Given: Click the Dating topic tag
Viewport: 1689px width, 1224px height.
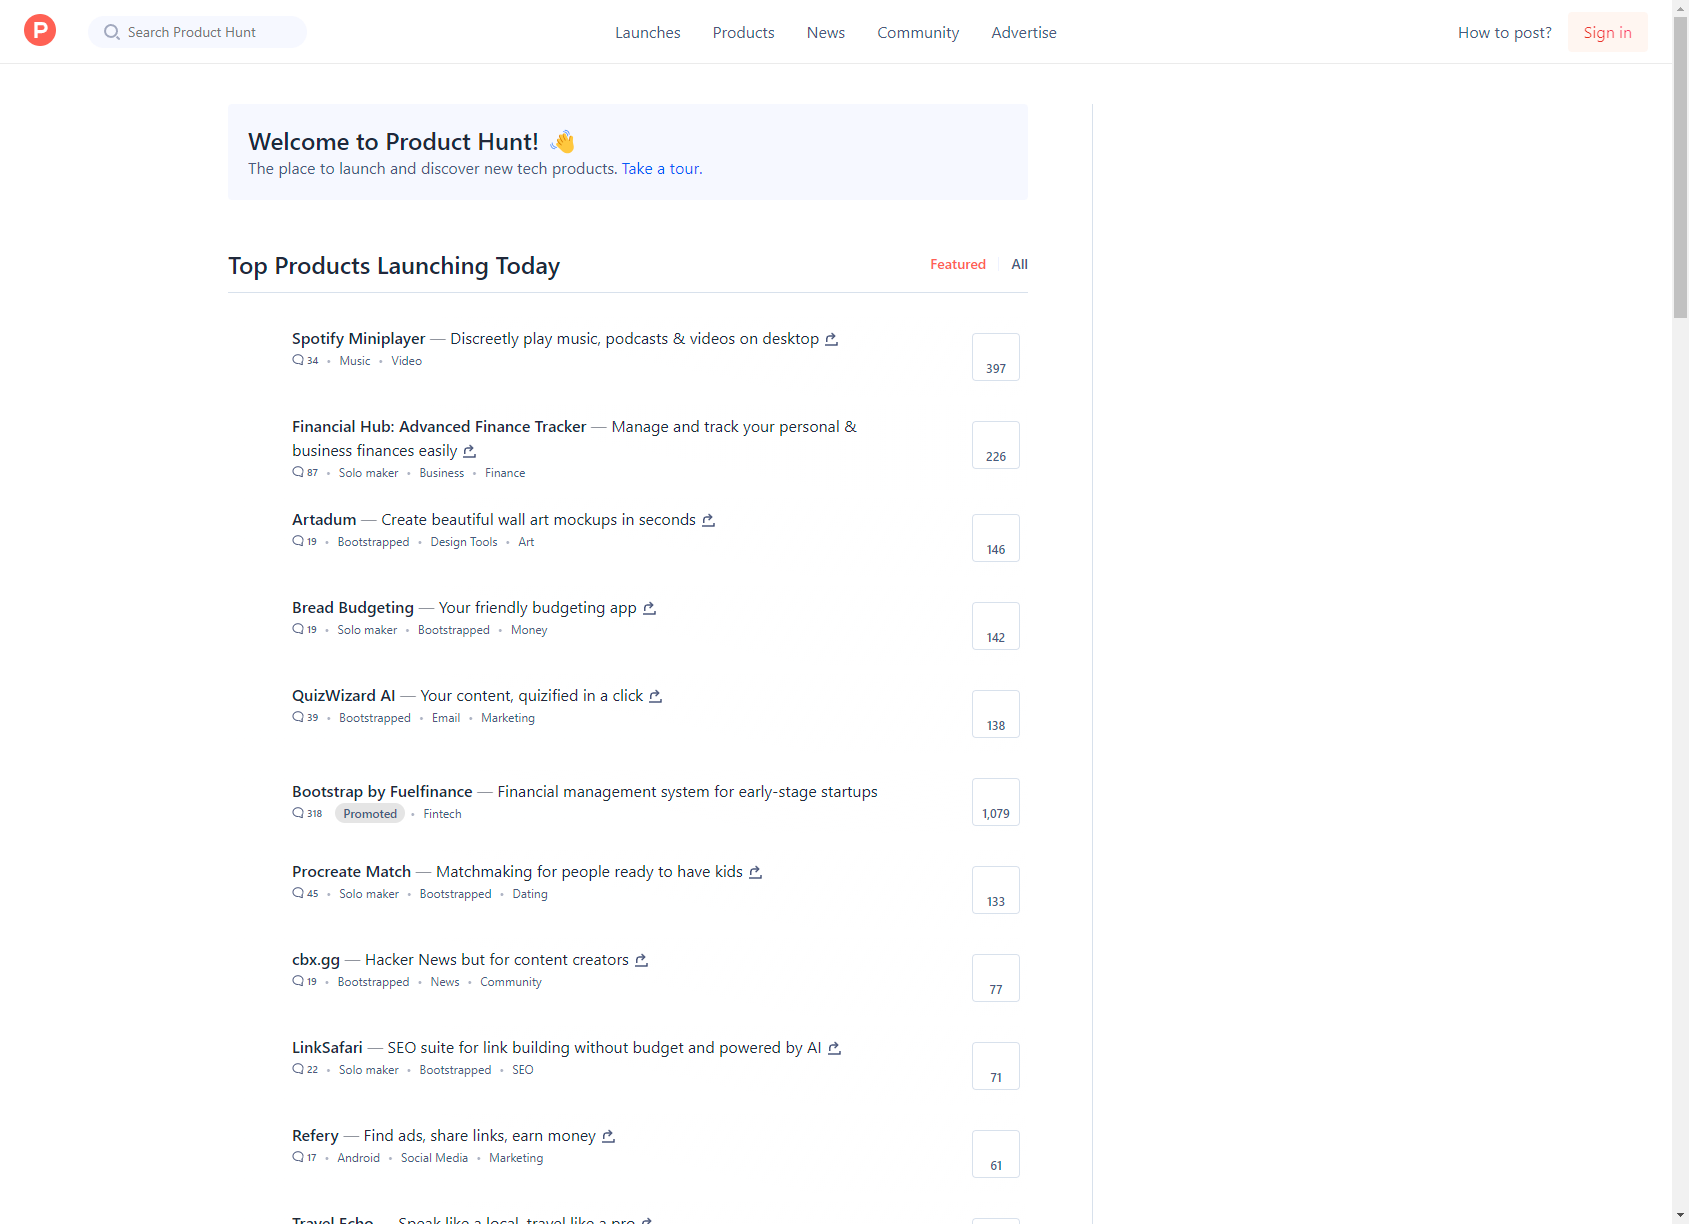Looking at the screenshot, I should (530, 894).
